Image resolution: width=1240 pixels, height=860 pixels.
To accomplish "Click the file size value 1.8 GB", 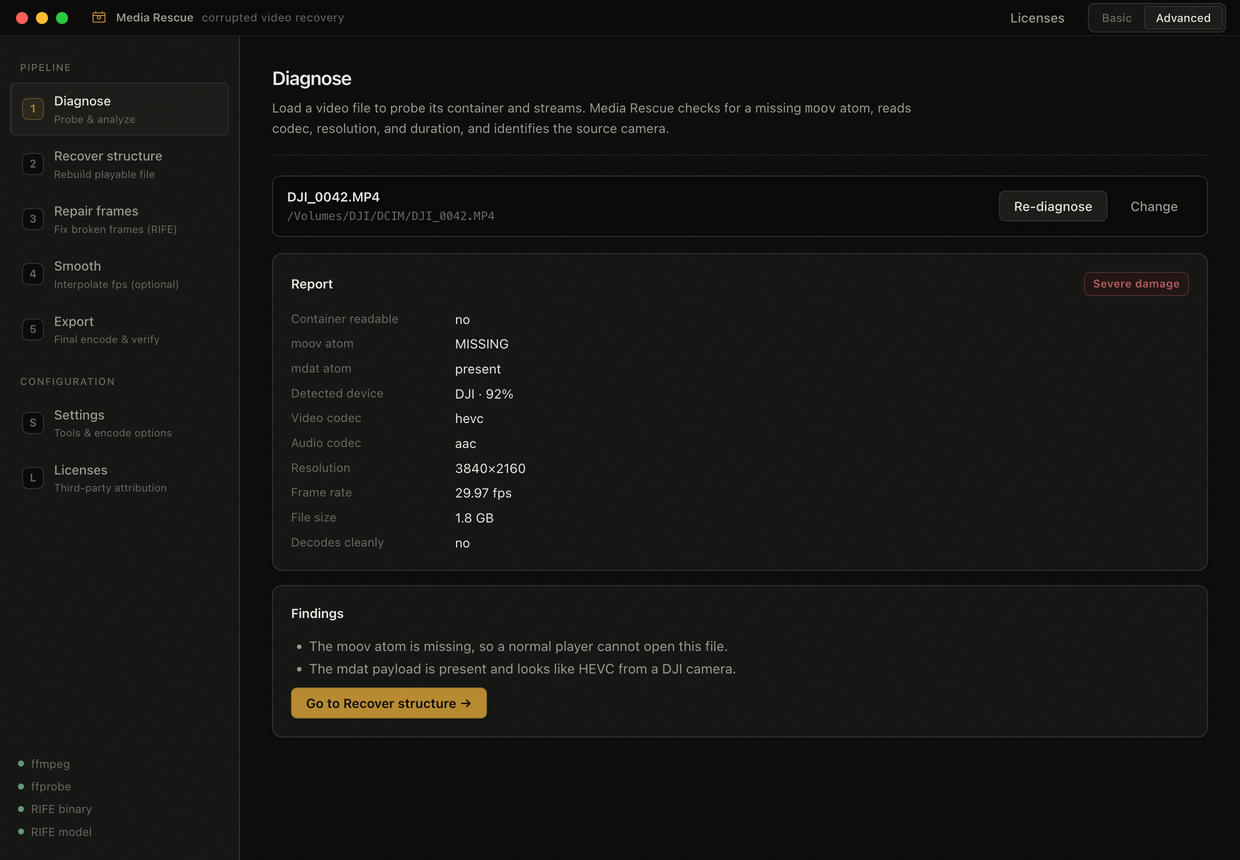I will click(x=474, y=518).
